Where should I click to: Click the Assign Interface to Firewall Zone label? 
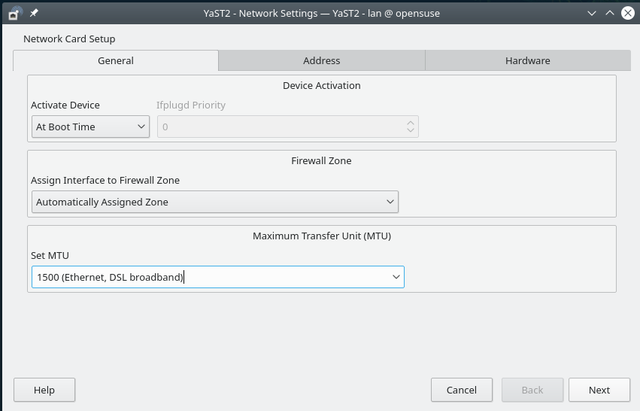(x=105, y=180)
